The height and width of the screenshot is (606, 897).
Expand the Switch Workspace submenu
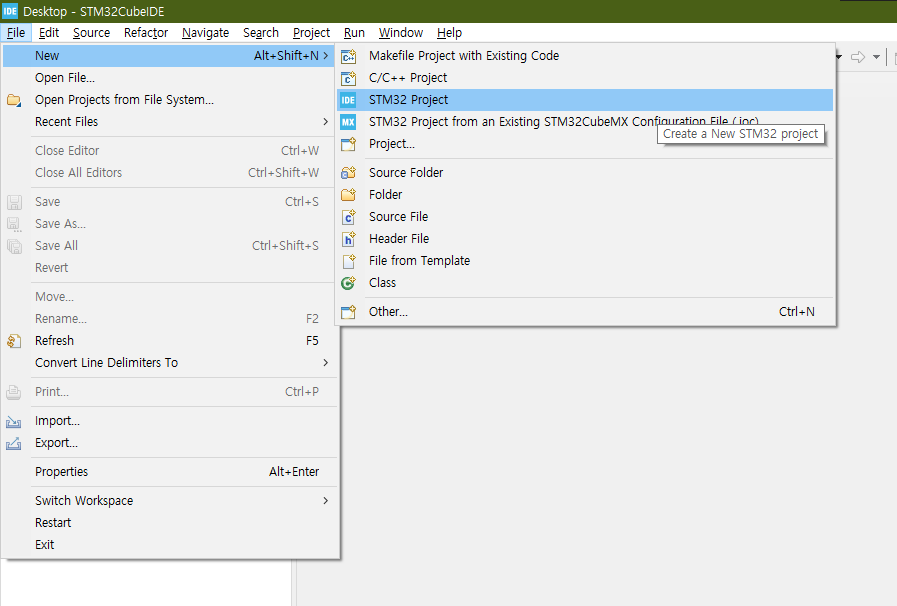coord(326,500)
